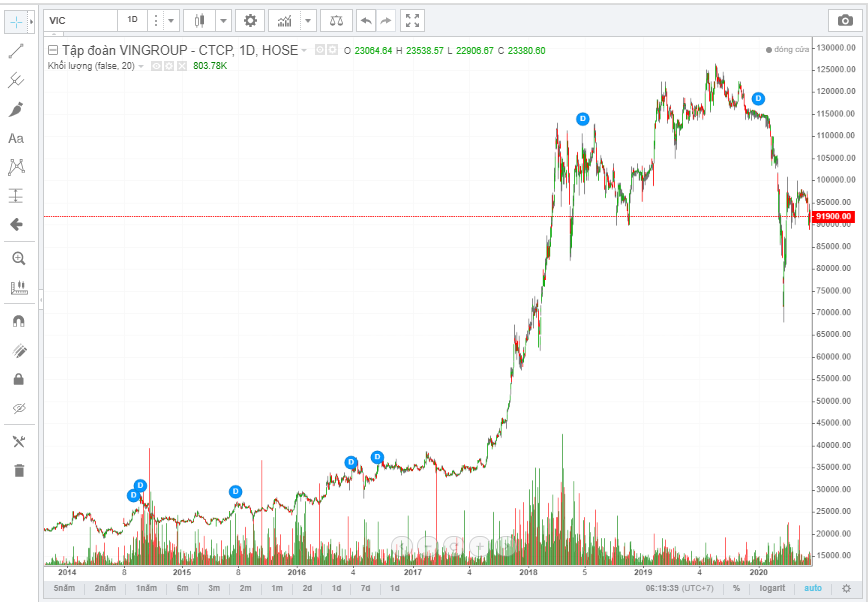
Task: Open chart properties gear in top toolbar
Action: (250, 20)
